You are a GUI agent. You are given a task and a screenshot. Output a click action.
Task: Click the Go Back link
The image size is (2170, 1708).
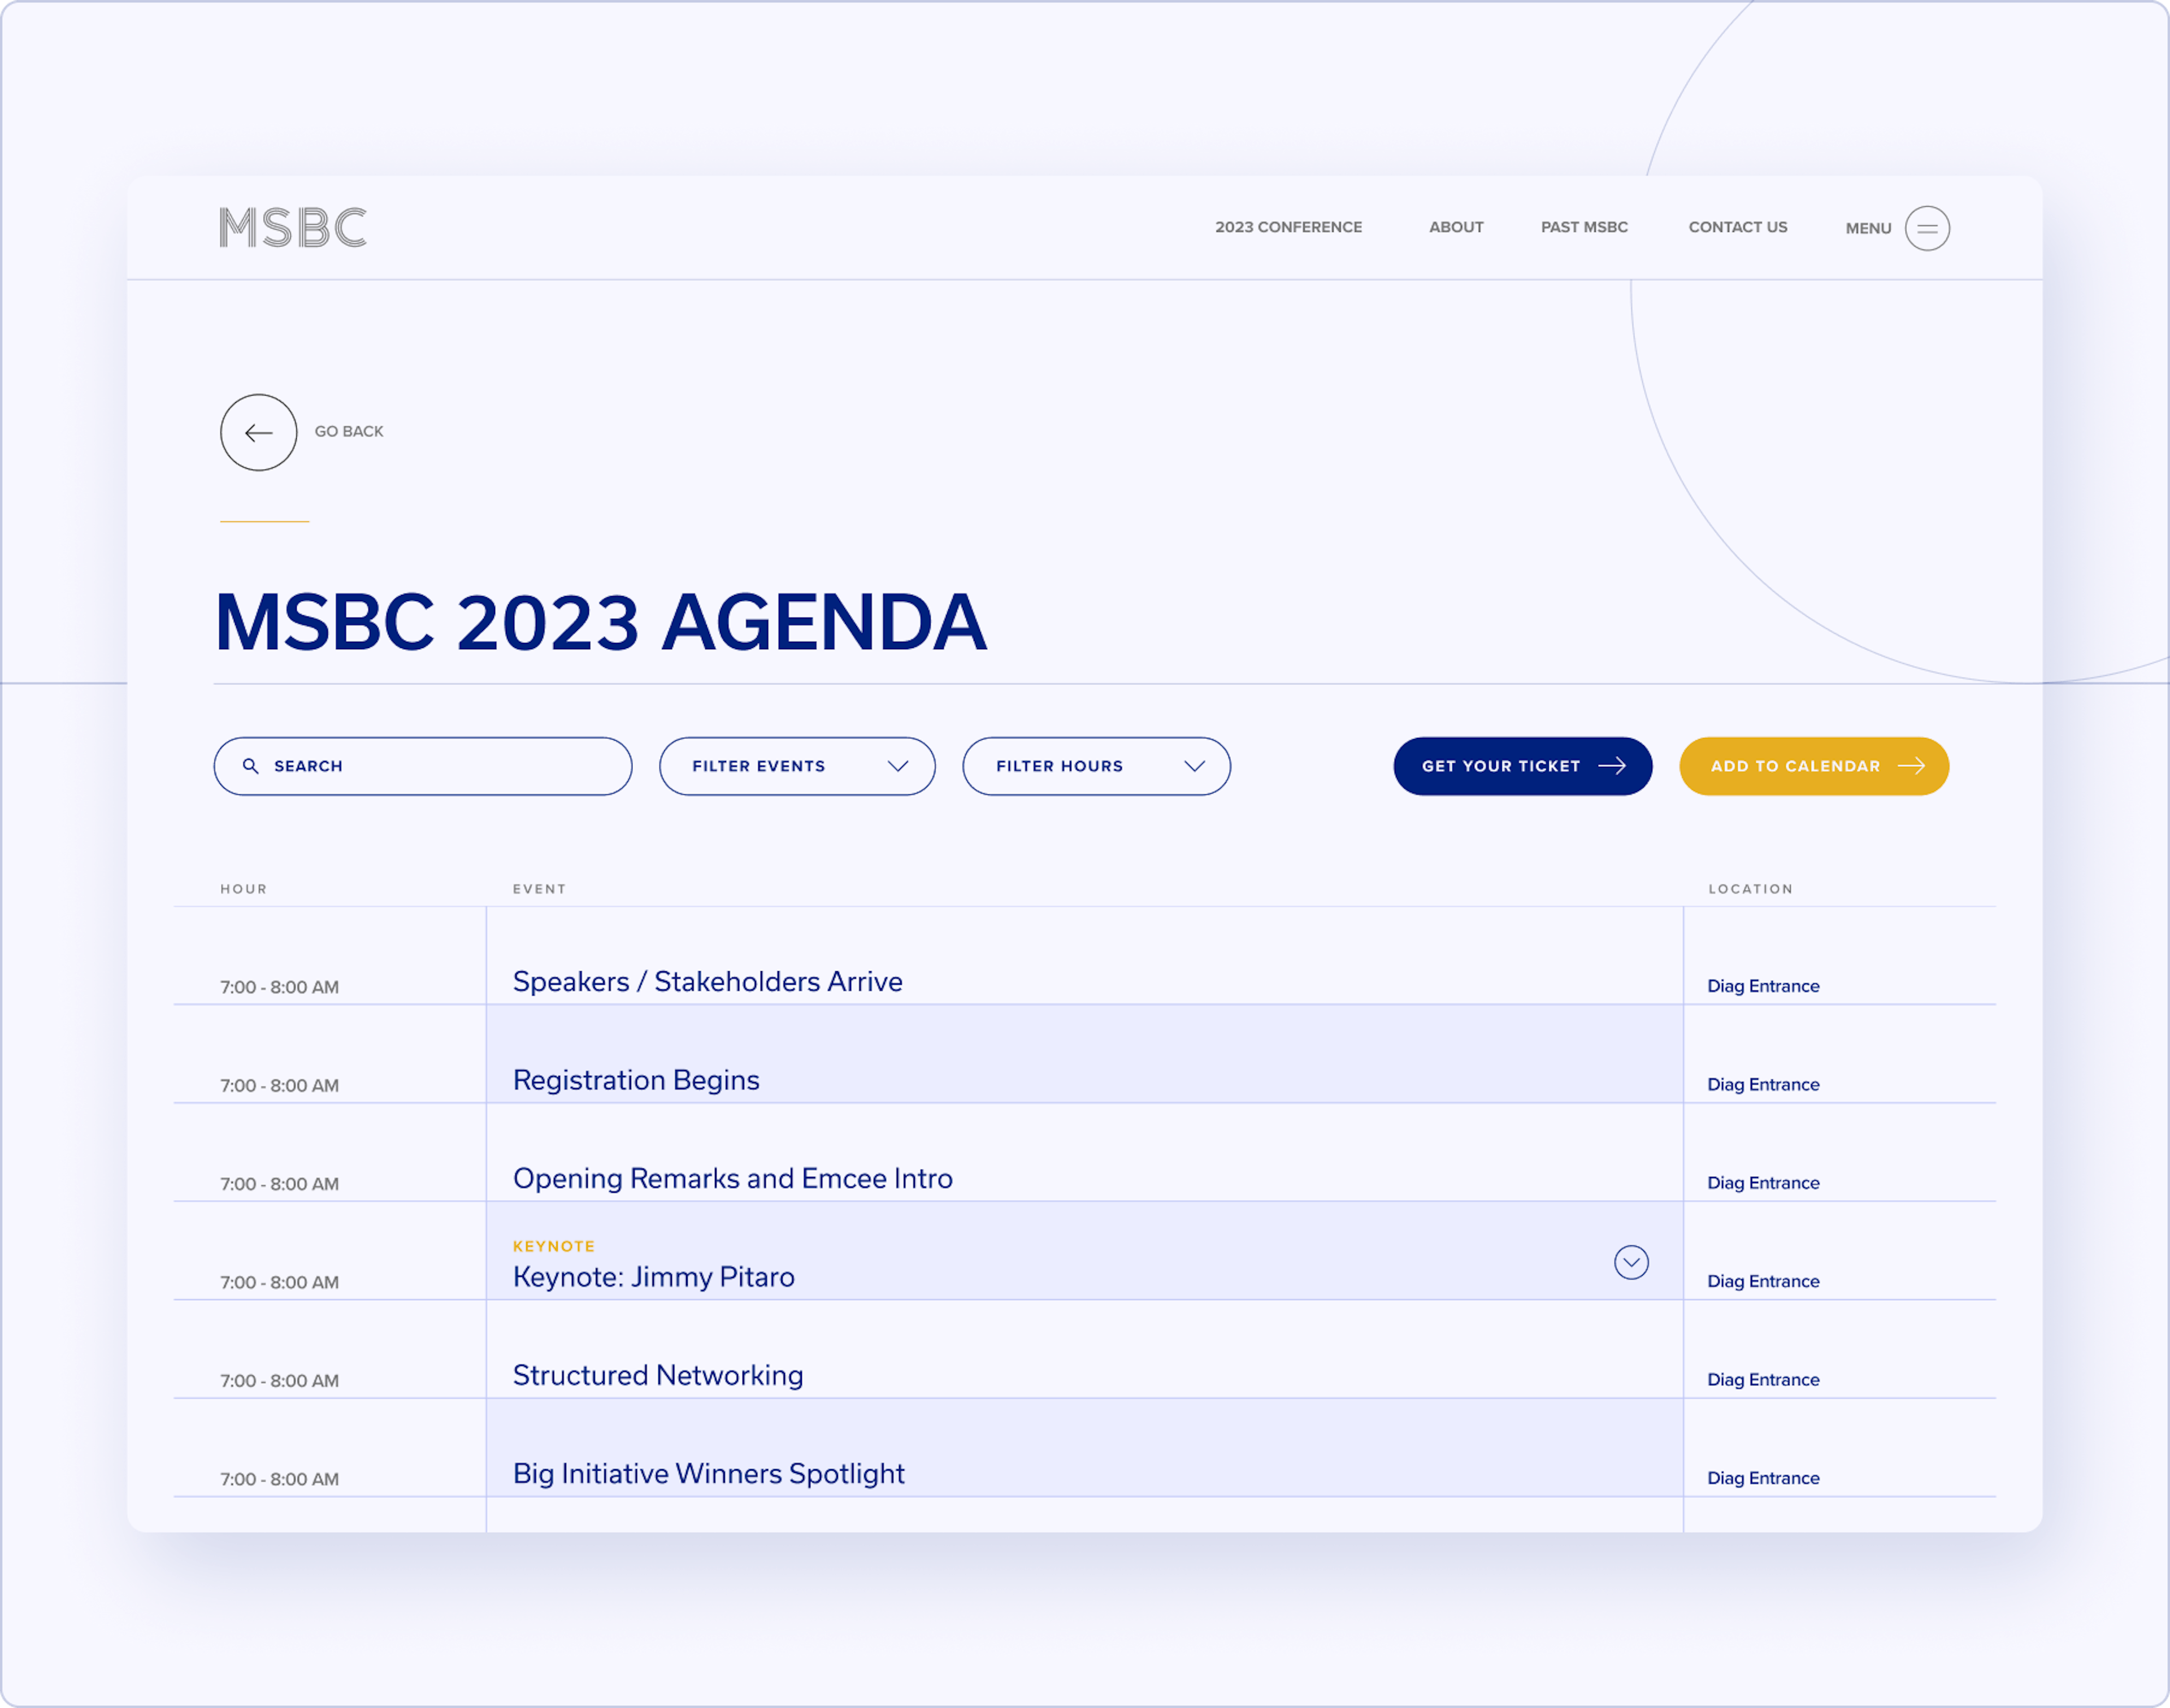(349, 431)
